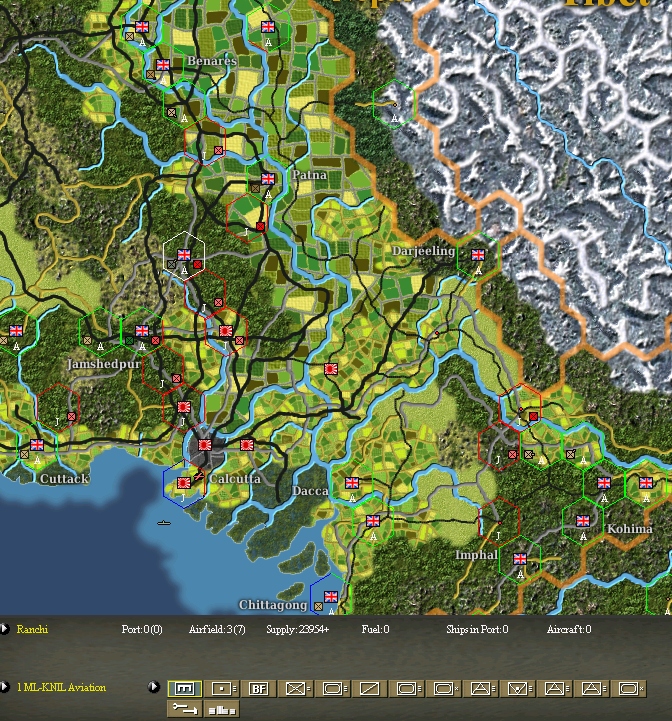Click the Benares city label
Viewport: 672px width, 721px height.
pos(212,61)
